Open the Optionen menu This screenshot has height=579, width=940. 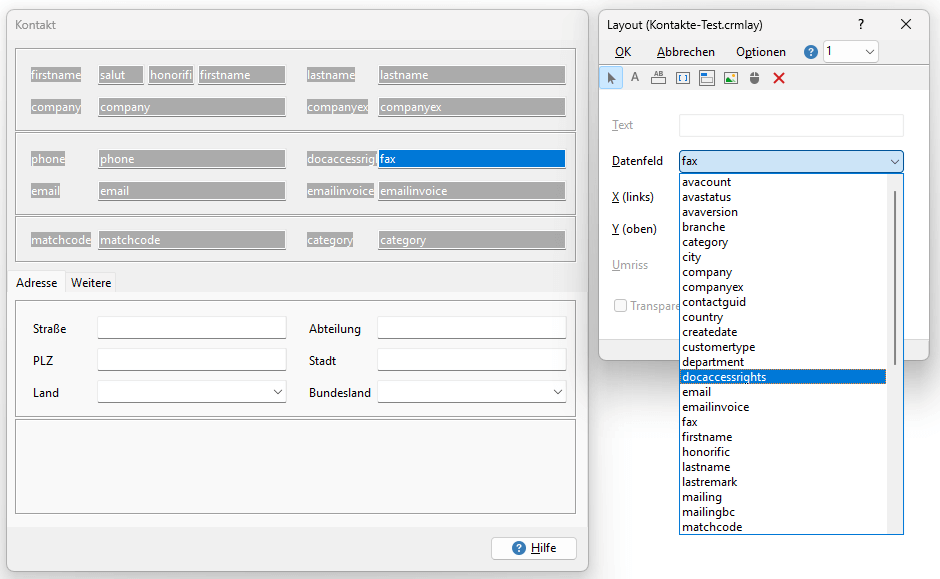760,51
